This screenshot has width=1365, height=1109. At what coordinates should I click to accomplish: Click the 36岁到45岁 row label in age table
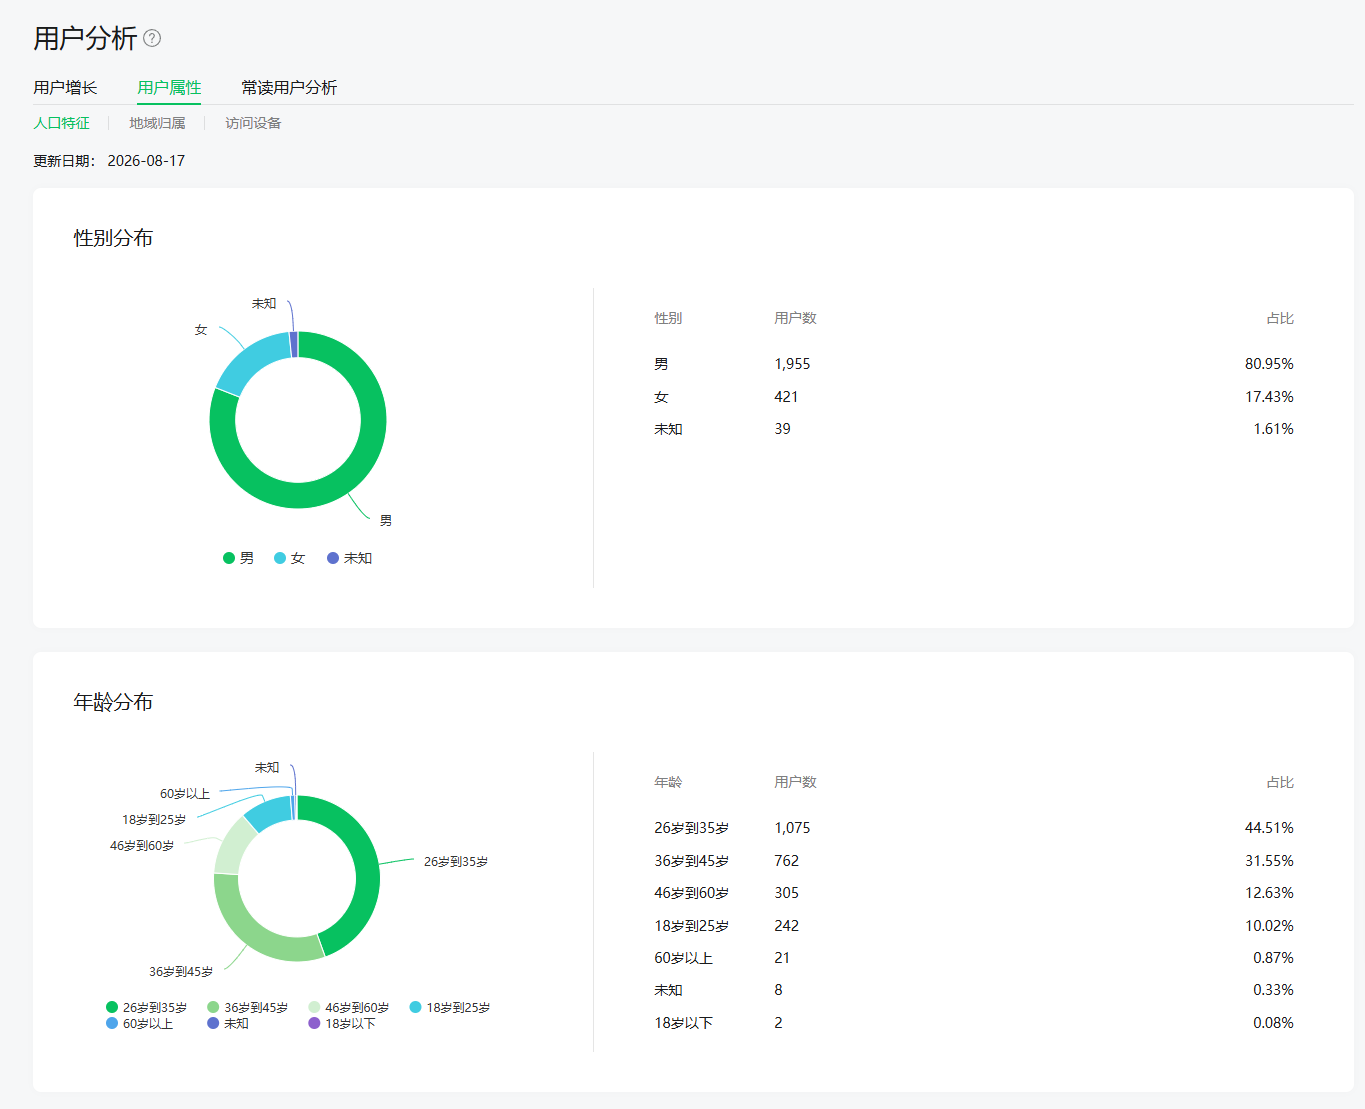point(691,861)
